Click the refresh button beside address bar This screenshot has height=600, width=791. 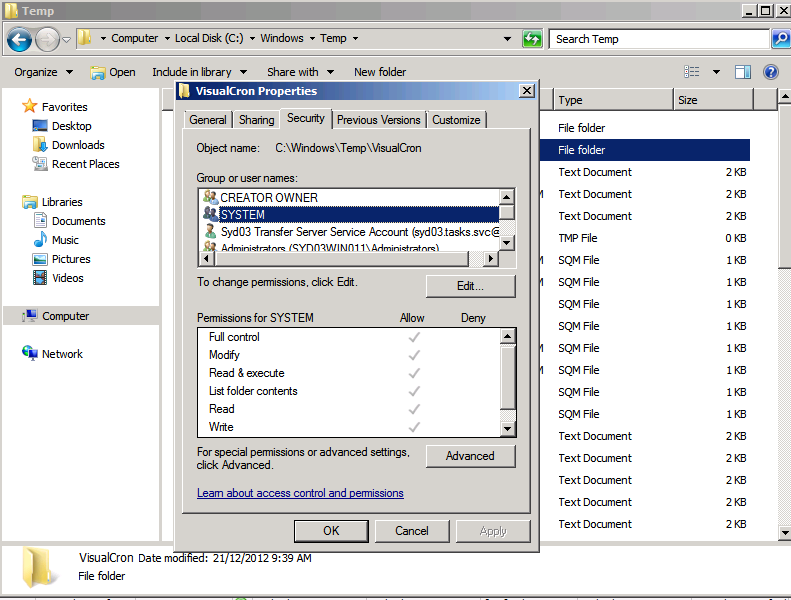click(x=532, y=39)
